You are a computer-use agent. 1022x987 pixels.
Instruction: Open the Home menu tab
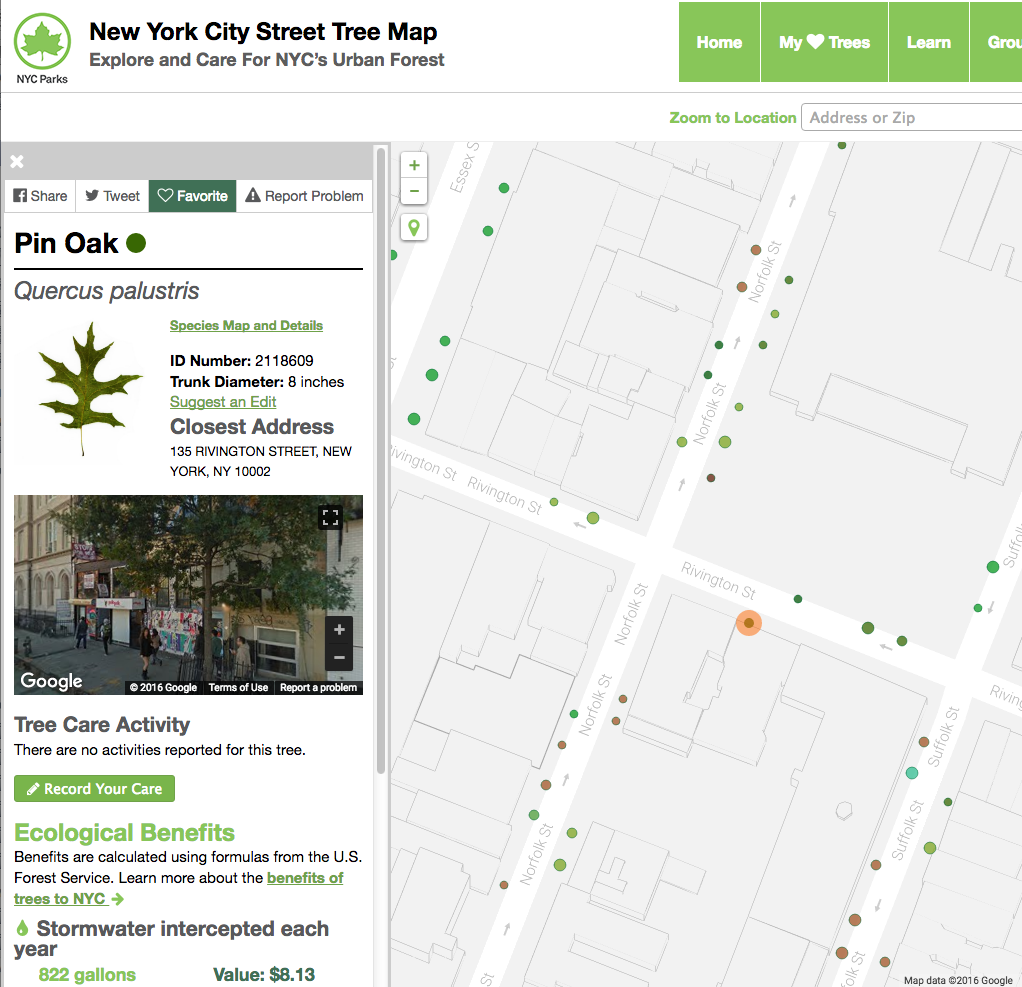719,42
